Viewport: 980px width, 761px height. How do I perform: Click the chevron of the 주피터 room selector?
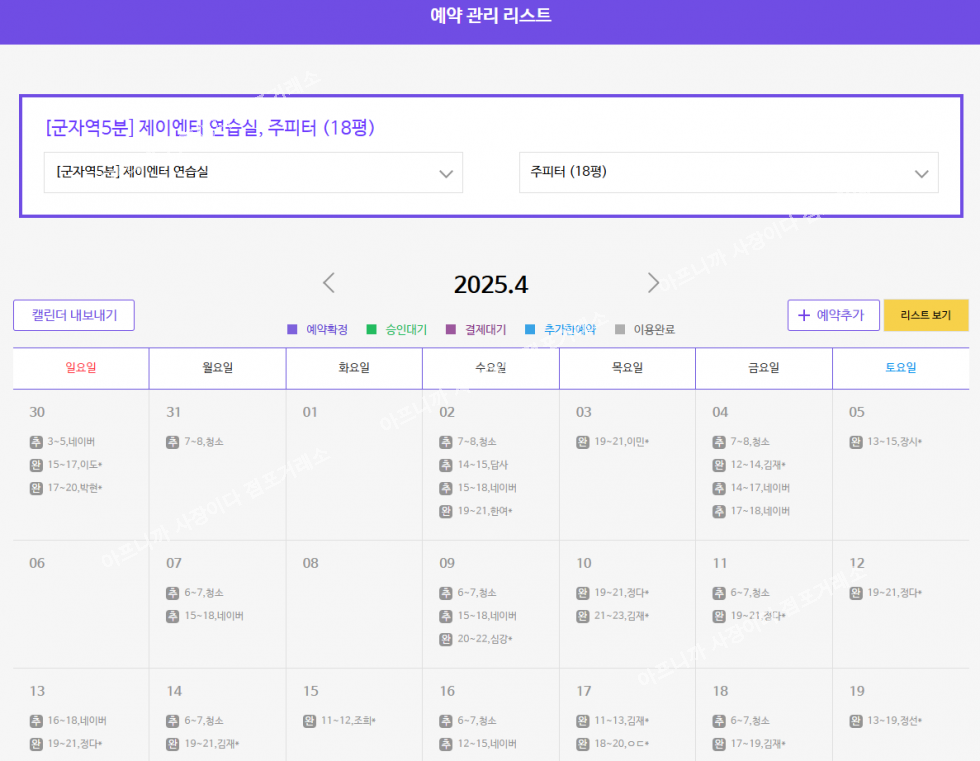click(x=922, y=174)
